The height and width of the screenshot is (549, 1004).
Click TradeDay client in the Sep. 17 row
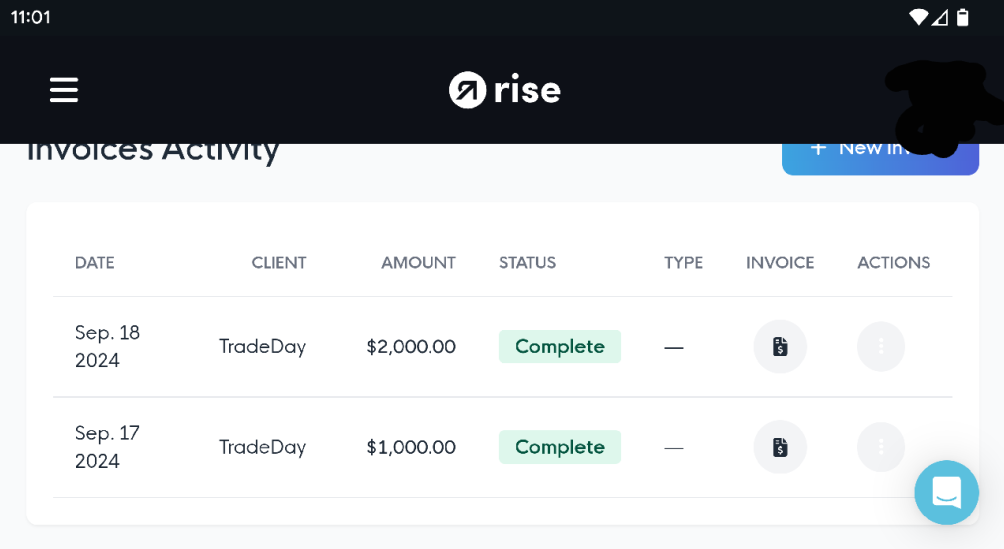tap(263, 447)
